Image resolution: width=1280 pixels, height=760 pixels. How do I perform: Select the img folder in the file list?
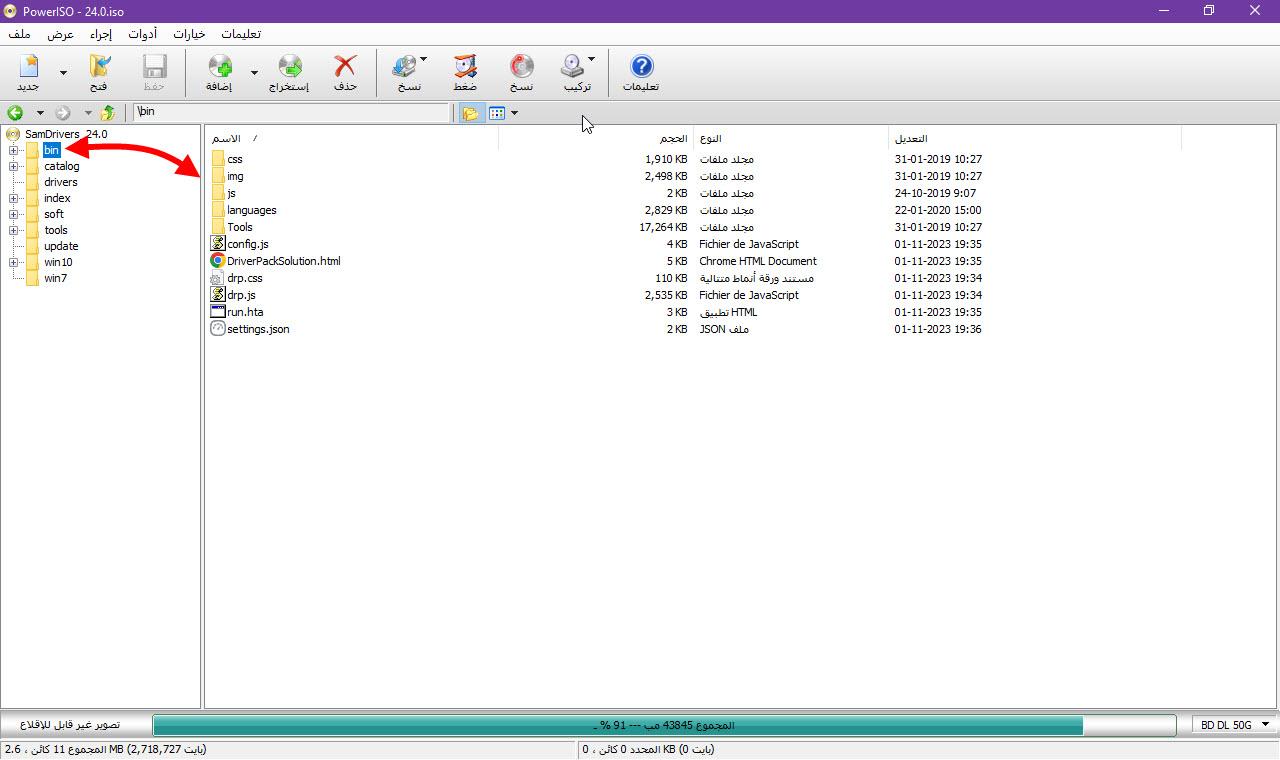pos(235,176)
